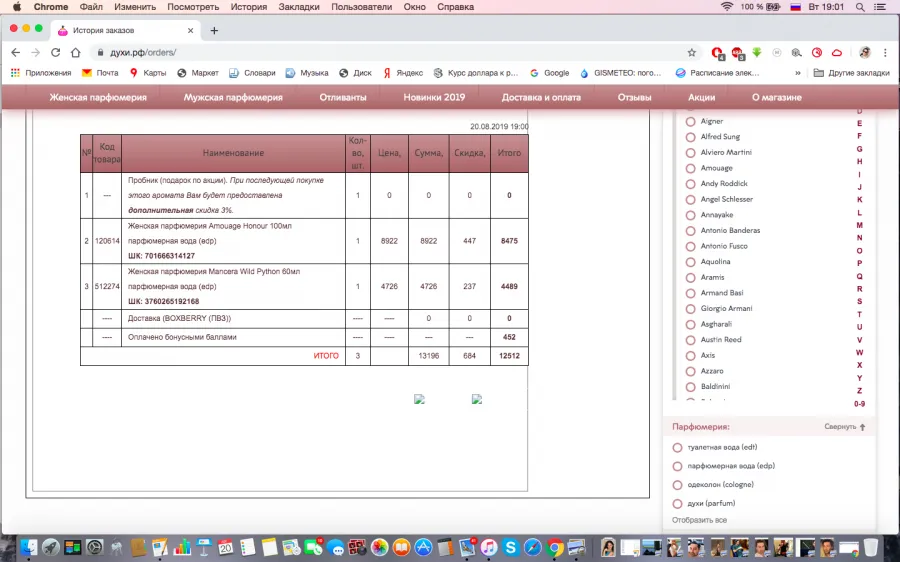
Task: Open the Отливанты page
Action: 343,97
